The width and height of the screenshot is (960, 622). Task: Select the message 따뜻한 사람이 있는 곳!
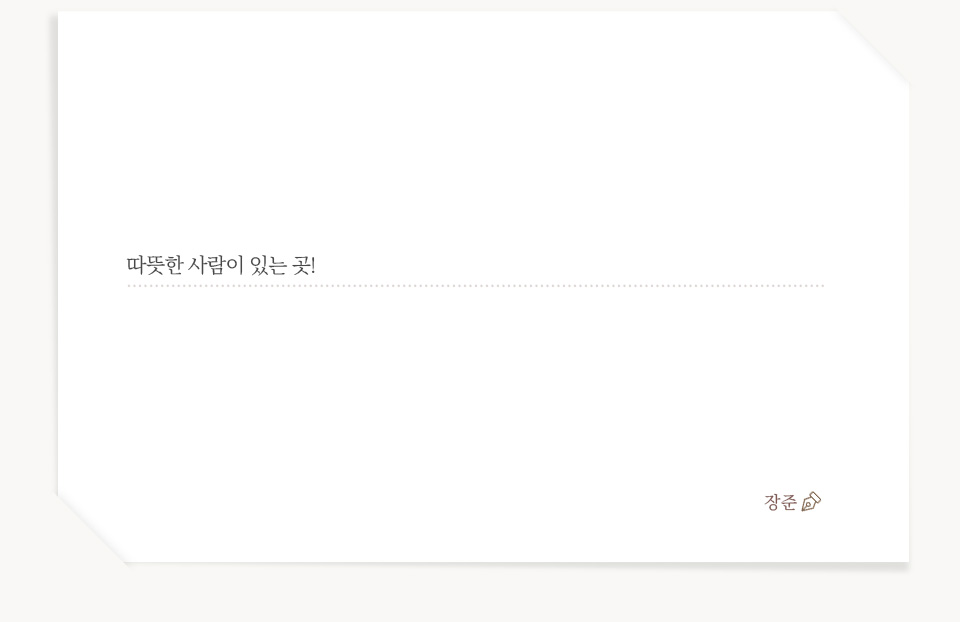[x=221, y=266]
